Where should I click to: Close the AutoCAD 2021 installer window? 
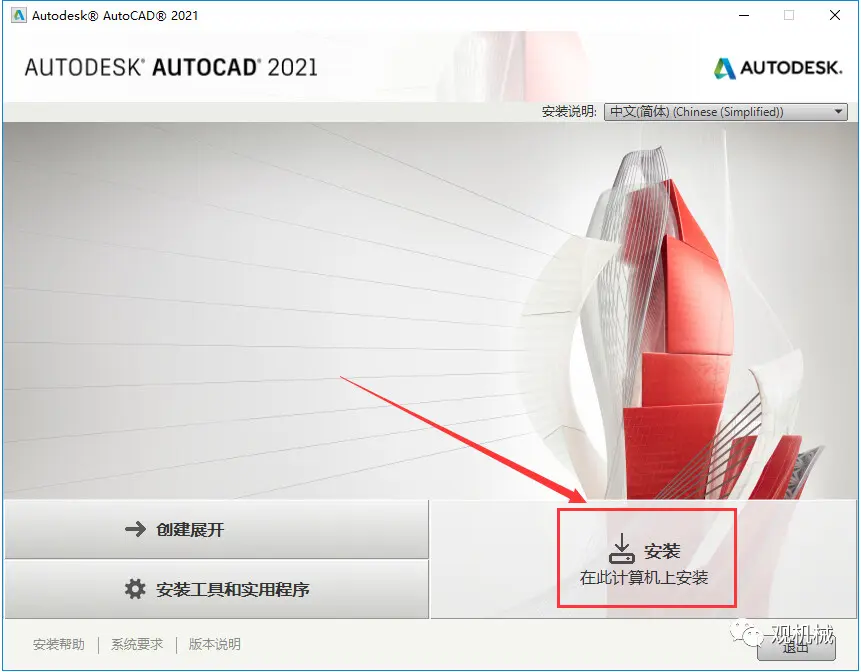[835, 15]
